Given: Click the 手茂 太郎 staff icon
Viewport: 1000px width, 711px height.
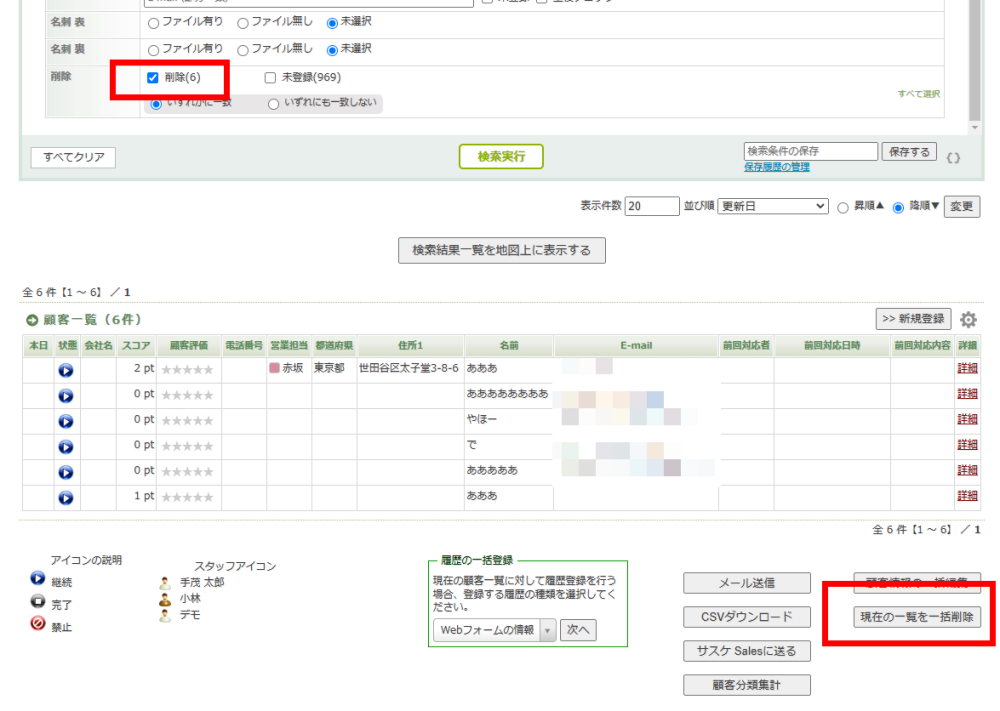Looking at the screenshot, I should (x=166, y=582).
